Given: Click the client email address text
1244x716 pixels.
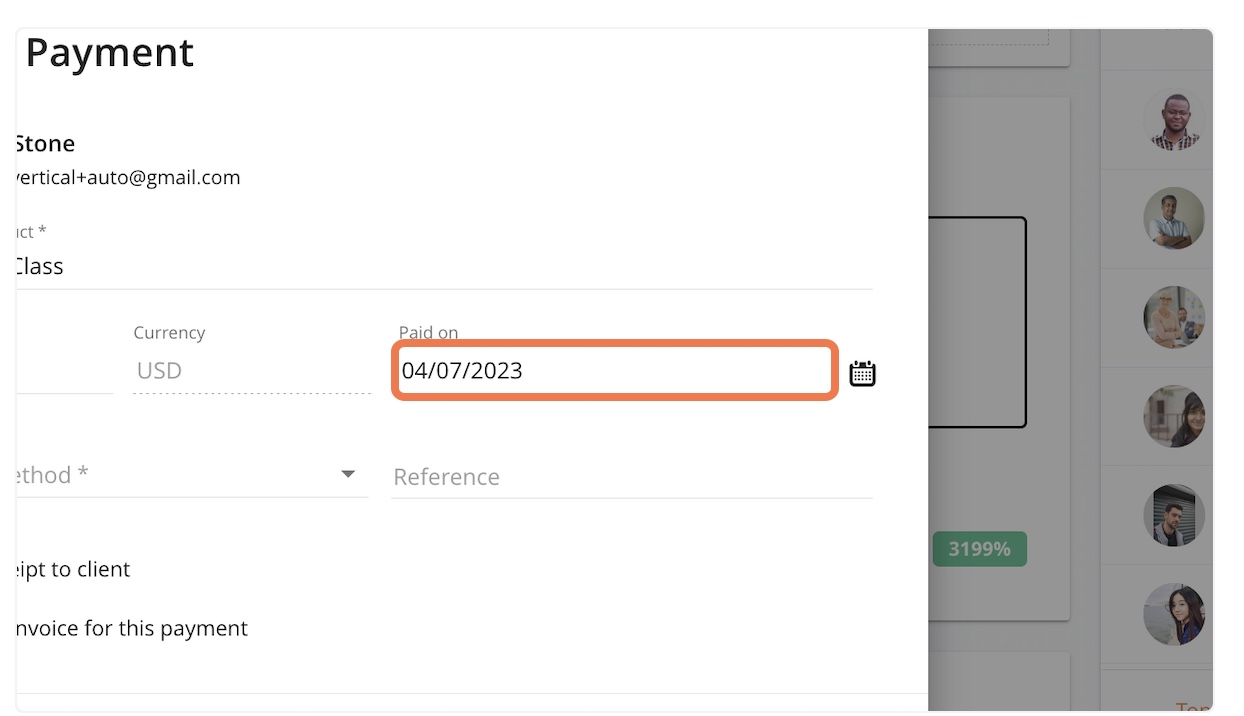Looking at the screenshot, I should click(x=128, y=178).
